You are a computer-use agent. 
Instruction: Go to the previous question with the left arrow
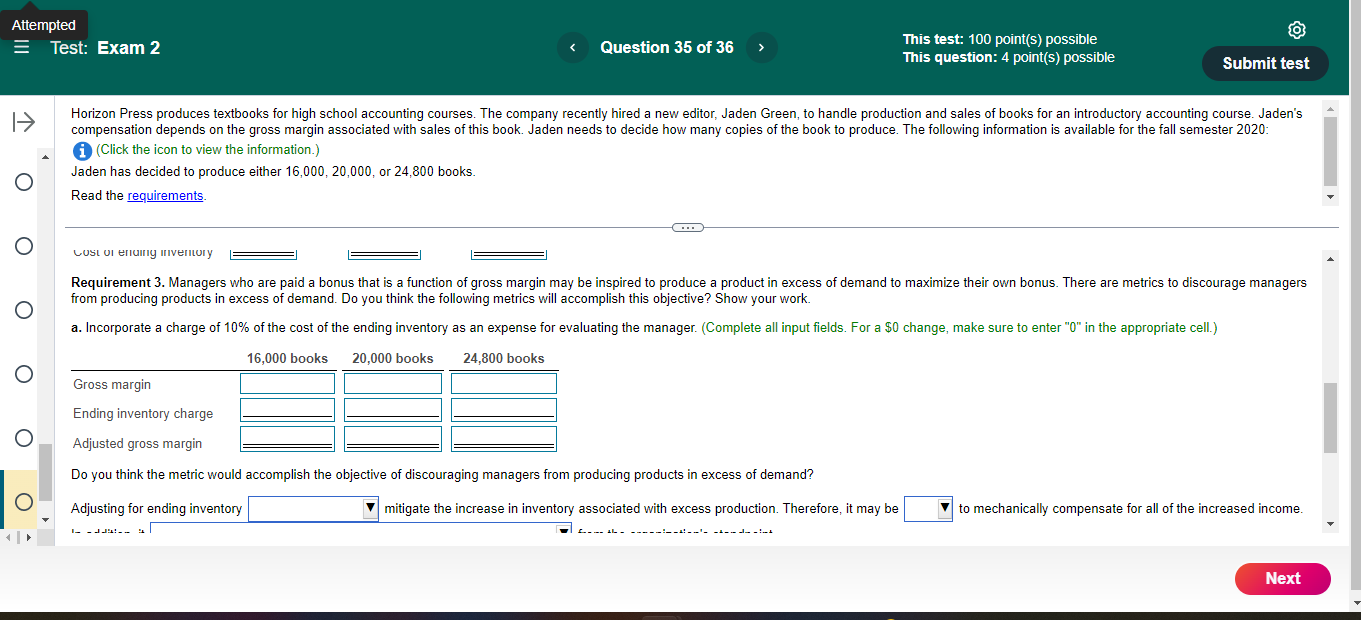click(x=572, y=47)
